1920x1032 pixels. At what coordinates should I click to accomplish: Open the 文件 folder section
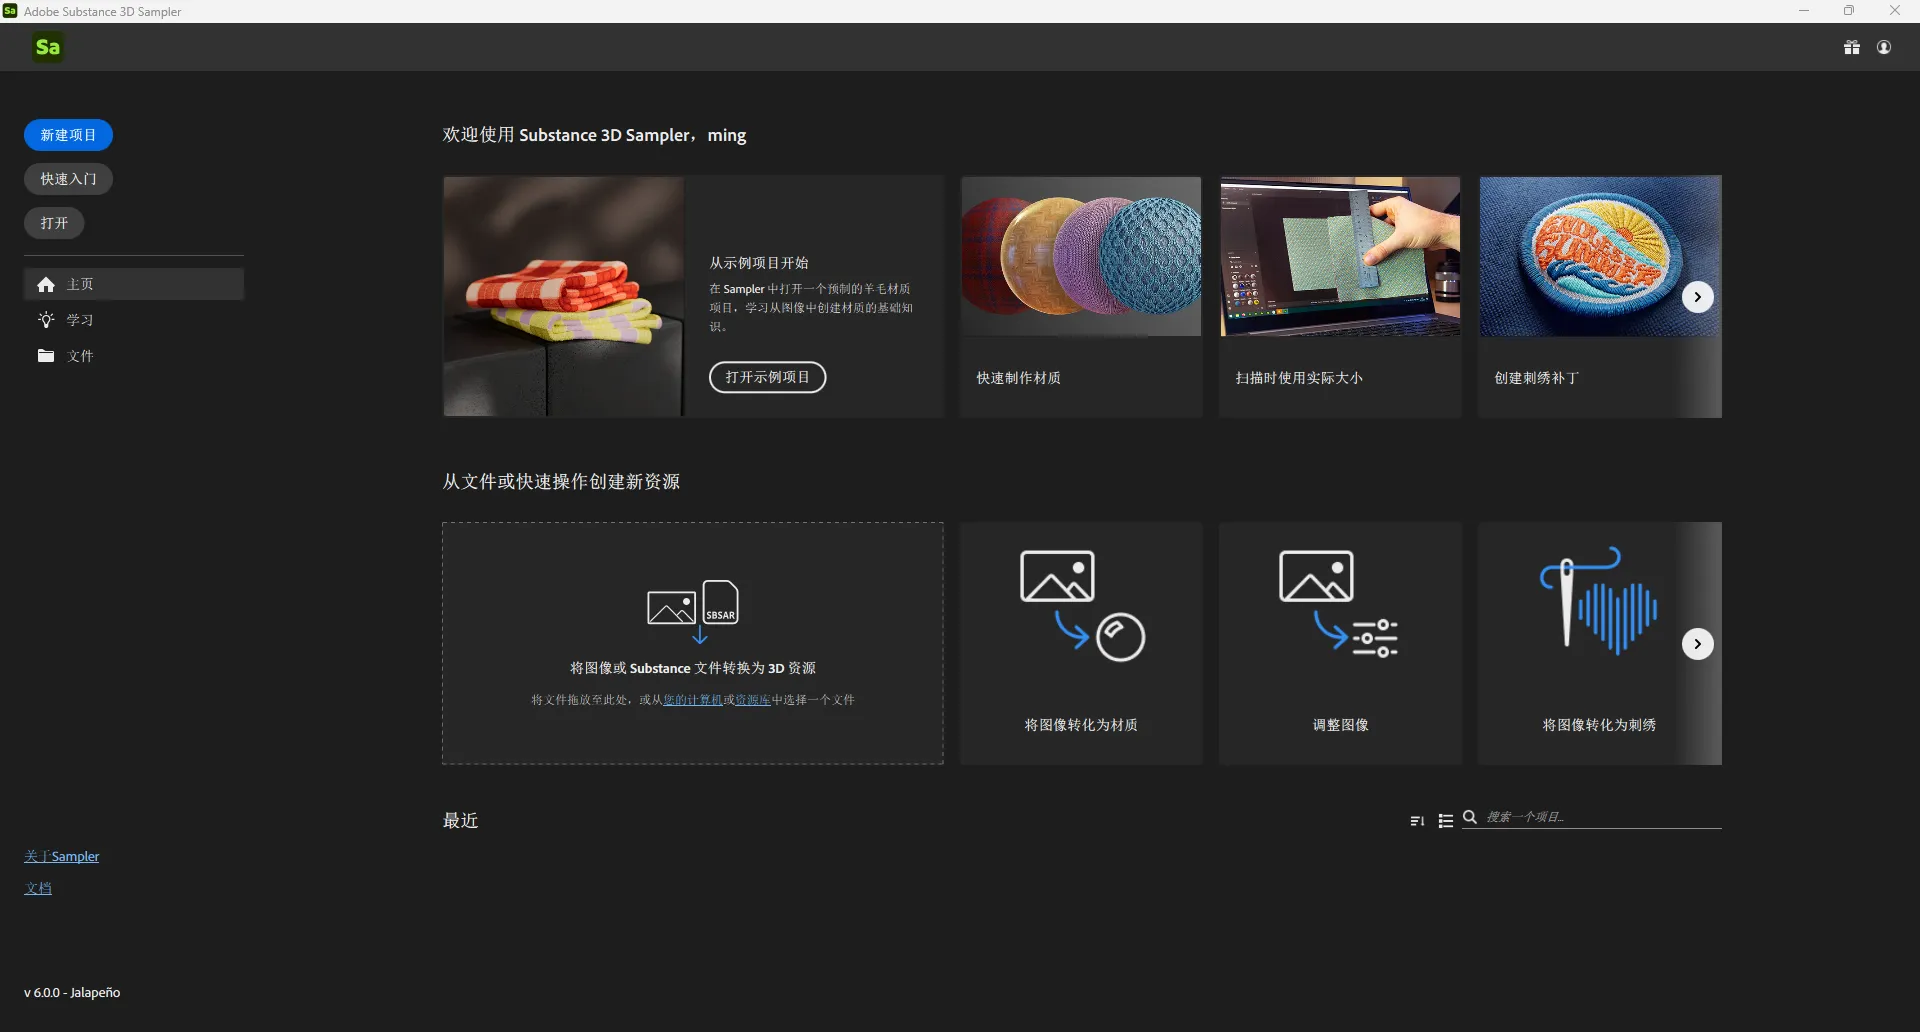tap(46, 356)
